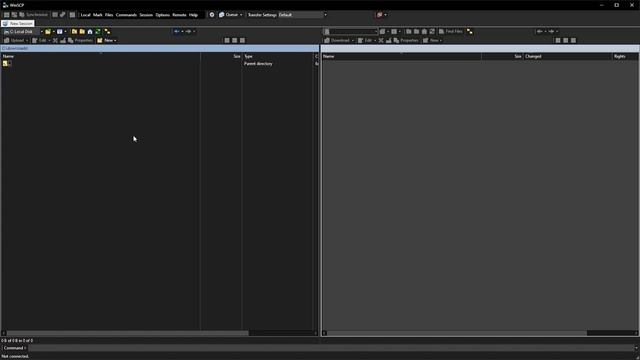The height and width of the screenshot is (360, 640).
Task: Open the Help menu
Action: point(193,15)
